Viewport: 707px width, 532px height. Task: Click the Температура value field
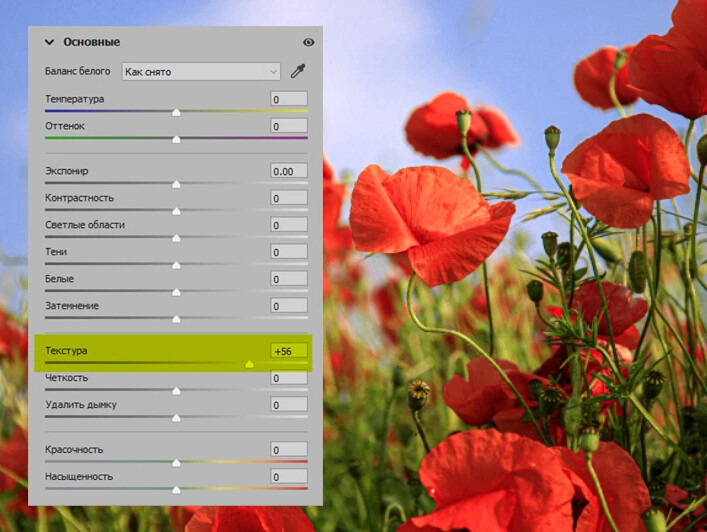(x=289, y=99)
